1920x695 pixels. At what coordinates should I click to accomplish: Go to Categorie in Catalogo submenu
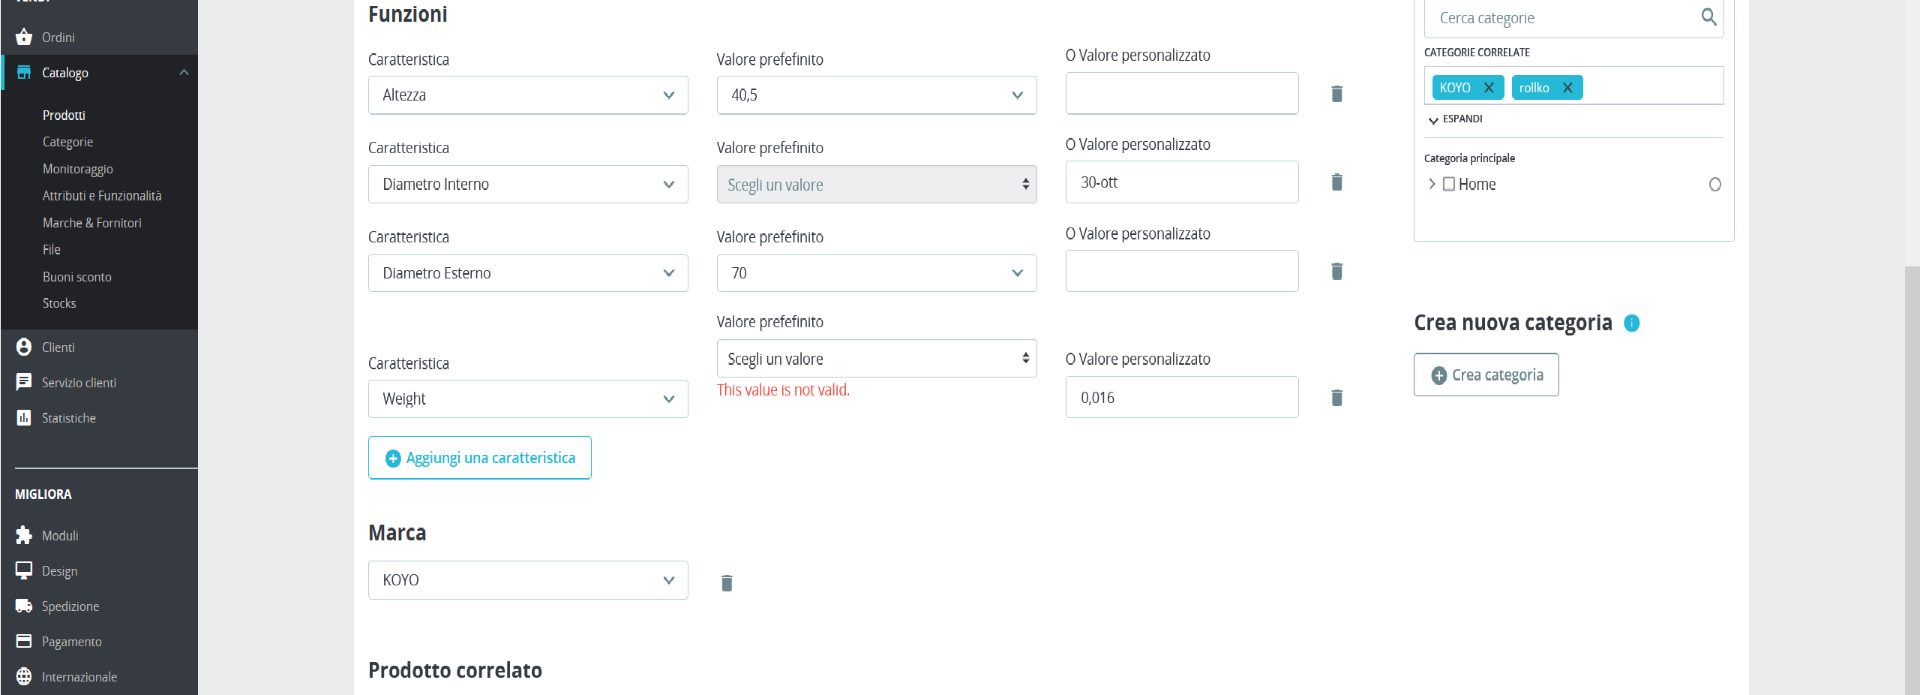tap(68, 142)
